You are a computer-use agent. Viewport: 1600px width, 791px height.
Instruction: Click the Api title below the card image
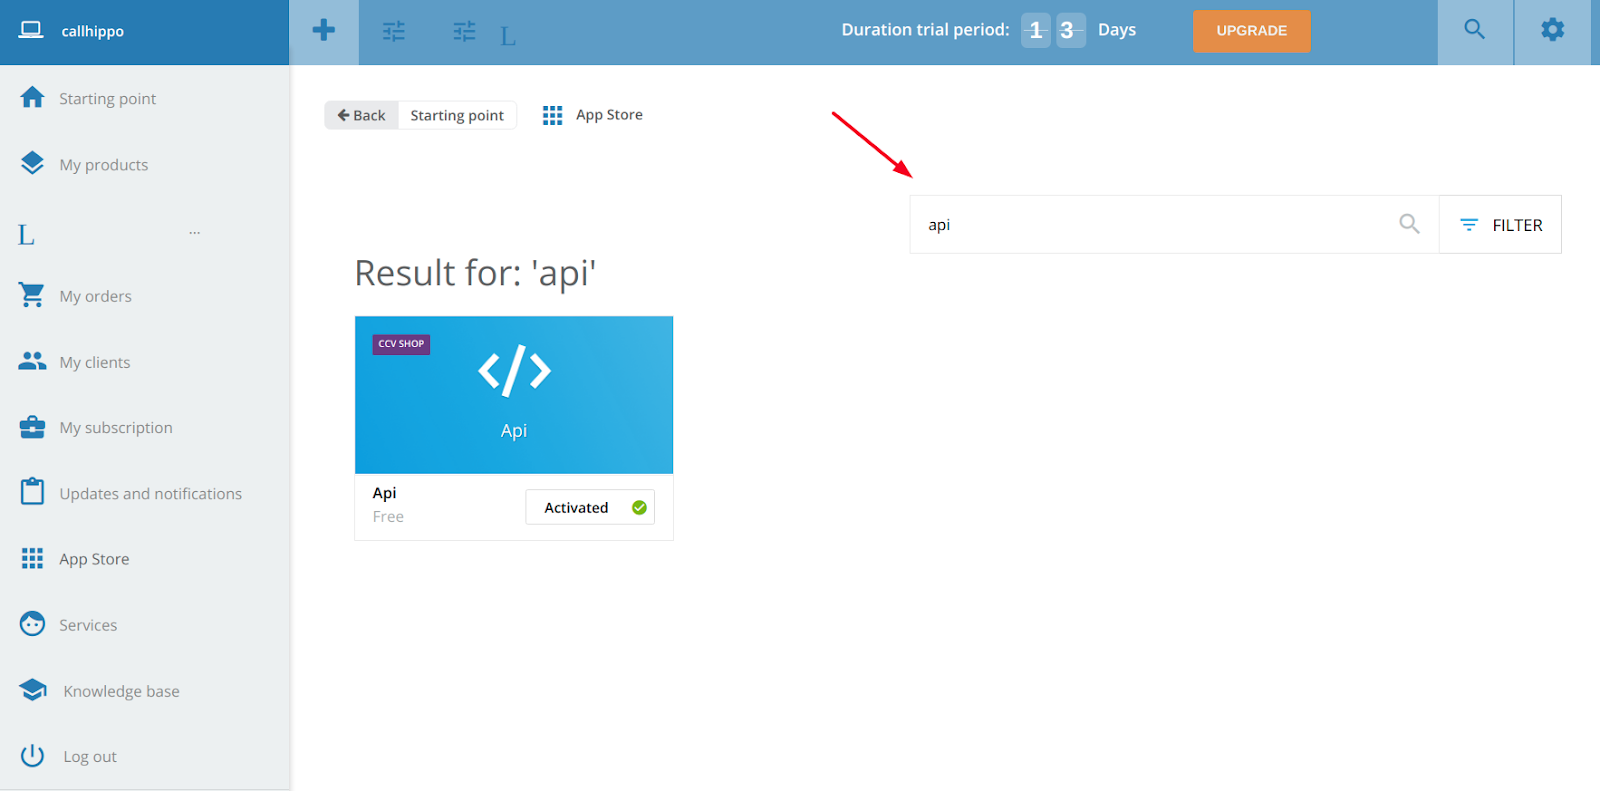[384, 493]
